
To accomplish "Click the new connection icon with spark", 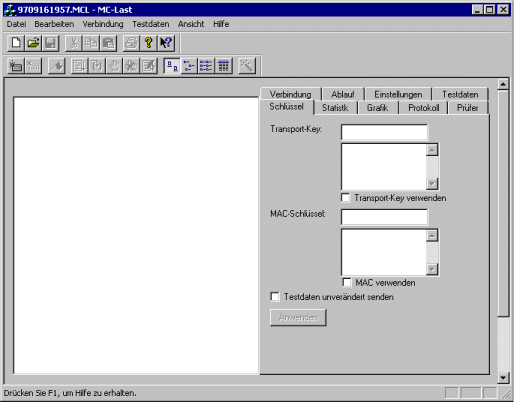I will point(16,66).
